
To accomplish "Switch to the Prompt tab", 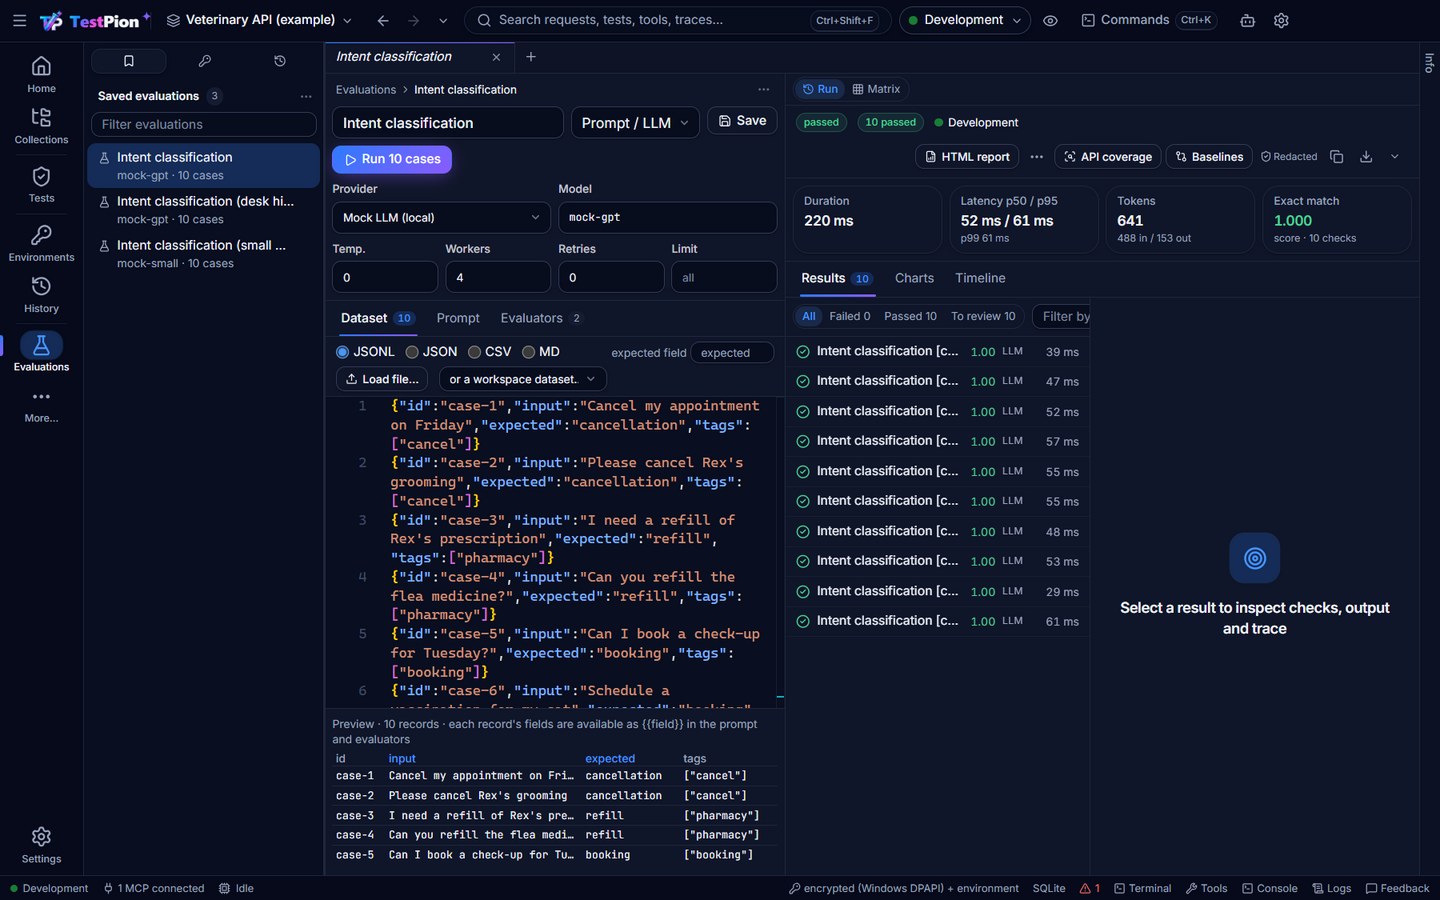I will point(458,318).
